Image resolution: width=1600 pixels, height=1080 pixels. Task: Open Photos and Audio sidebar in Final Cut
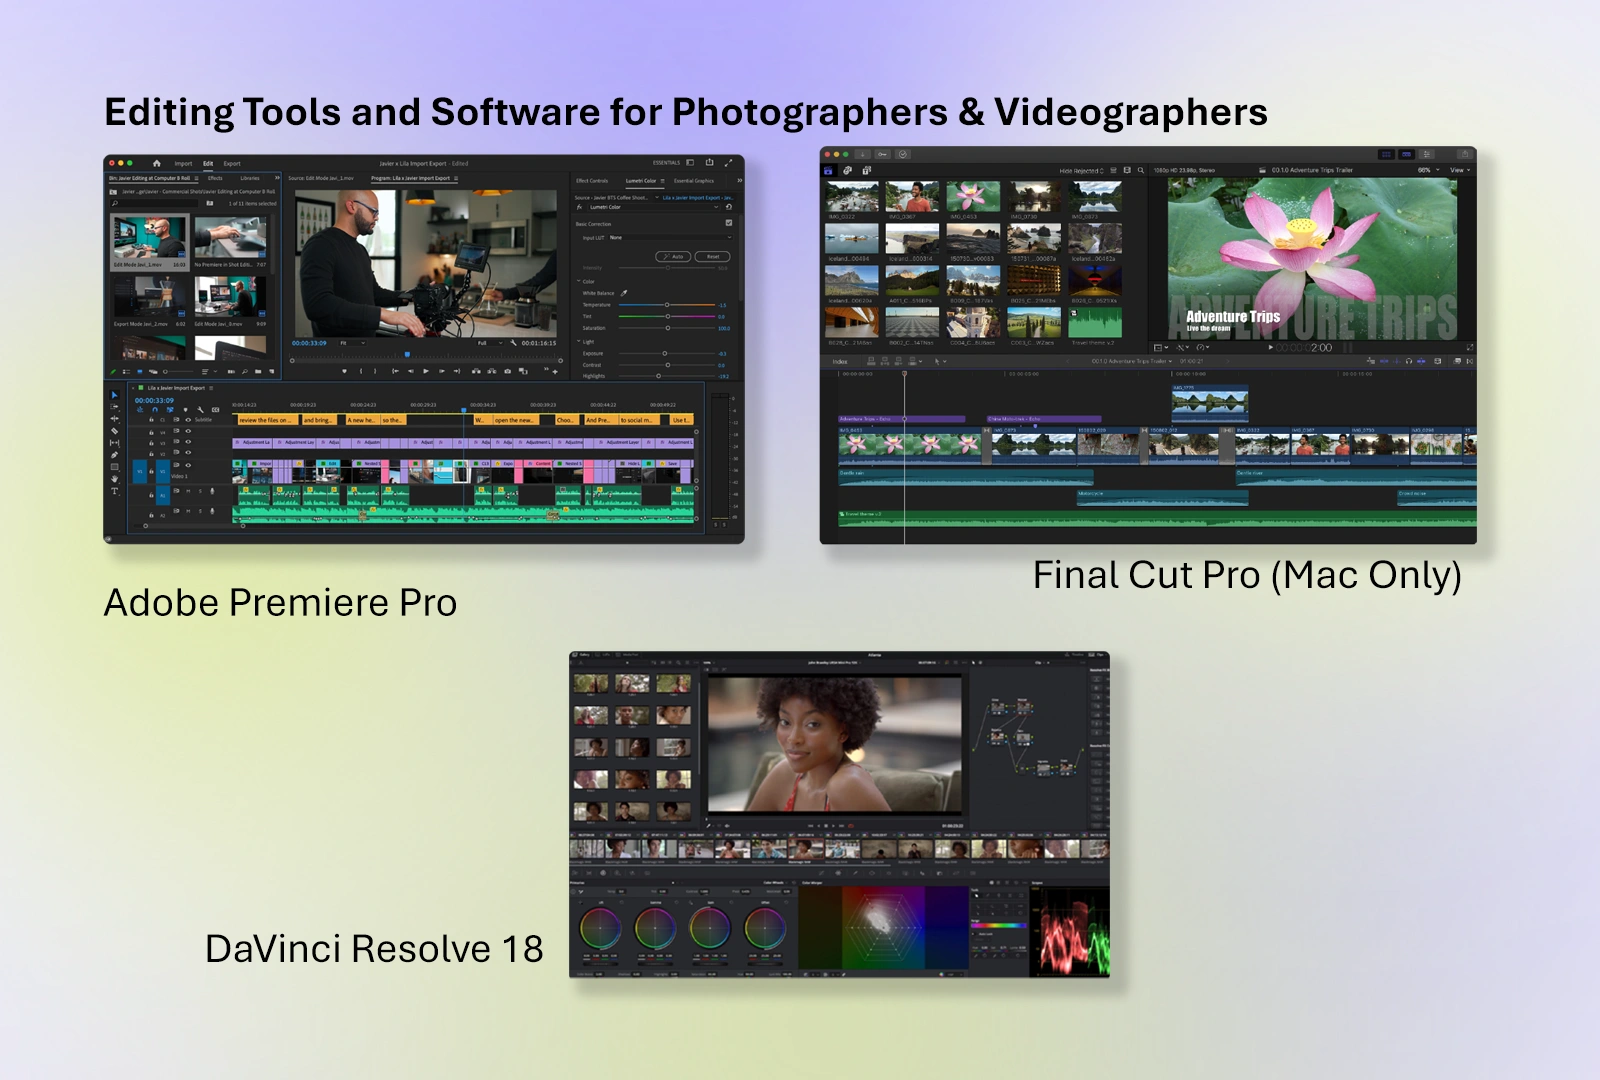tap(847, 171)
